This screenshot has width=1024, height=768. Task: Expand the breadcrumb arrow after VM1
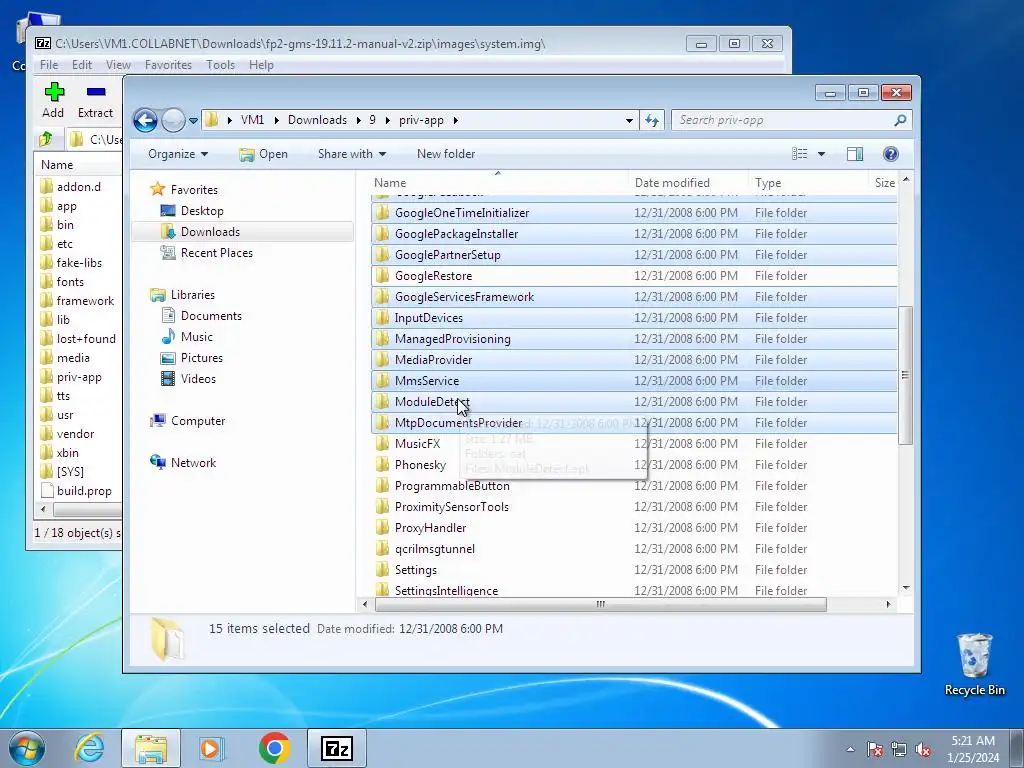(x=276, y=120)
